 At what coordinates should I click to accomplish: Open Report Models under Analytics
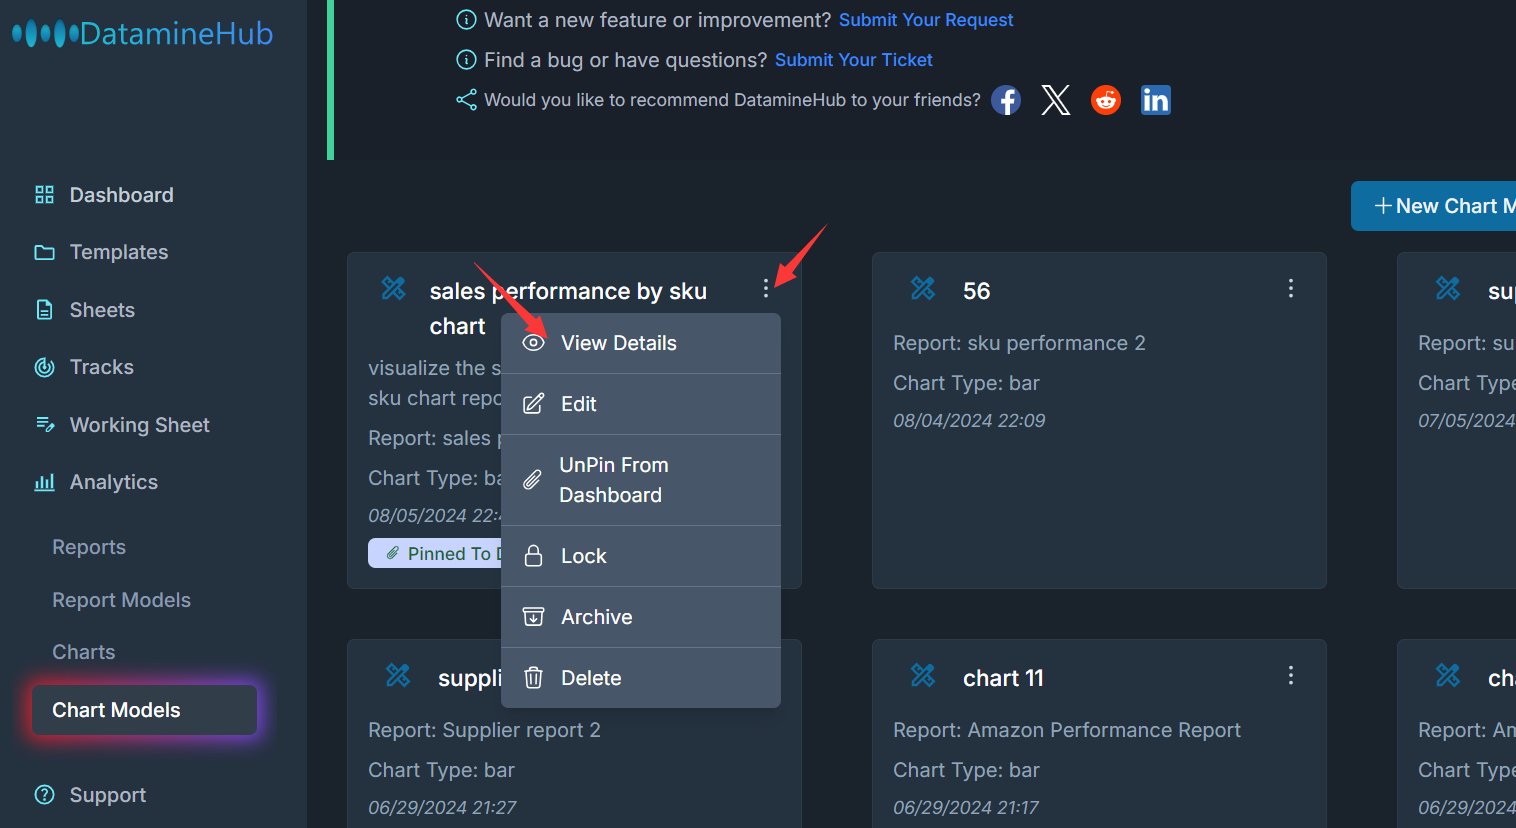point(121,600)
